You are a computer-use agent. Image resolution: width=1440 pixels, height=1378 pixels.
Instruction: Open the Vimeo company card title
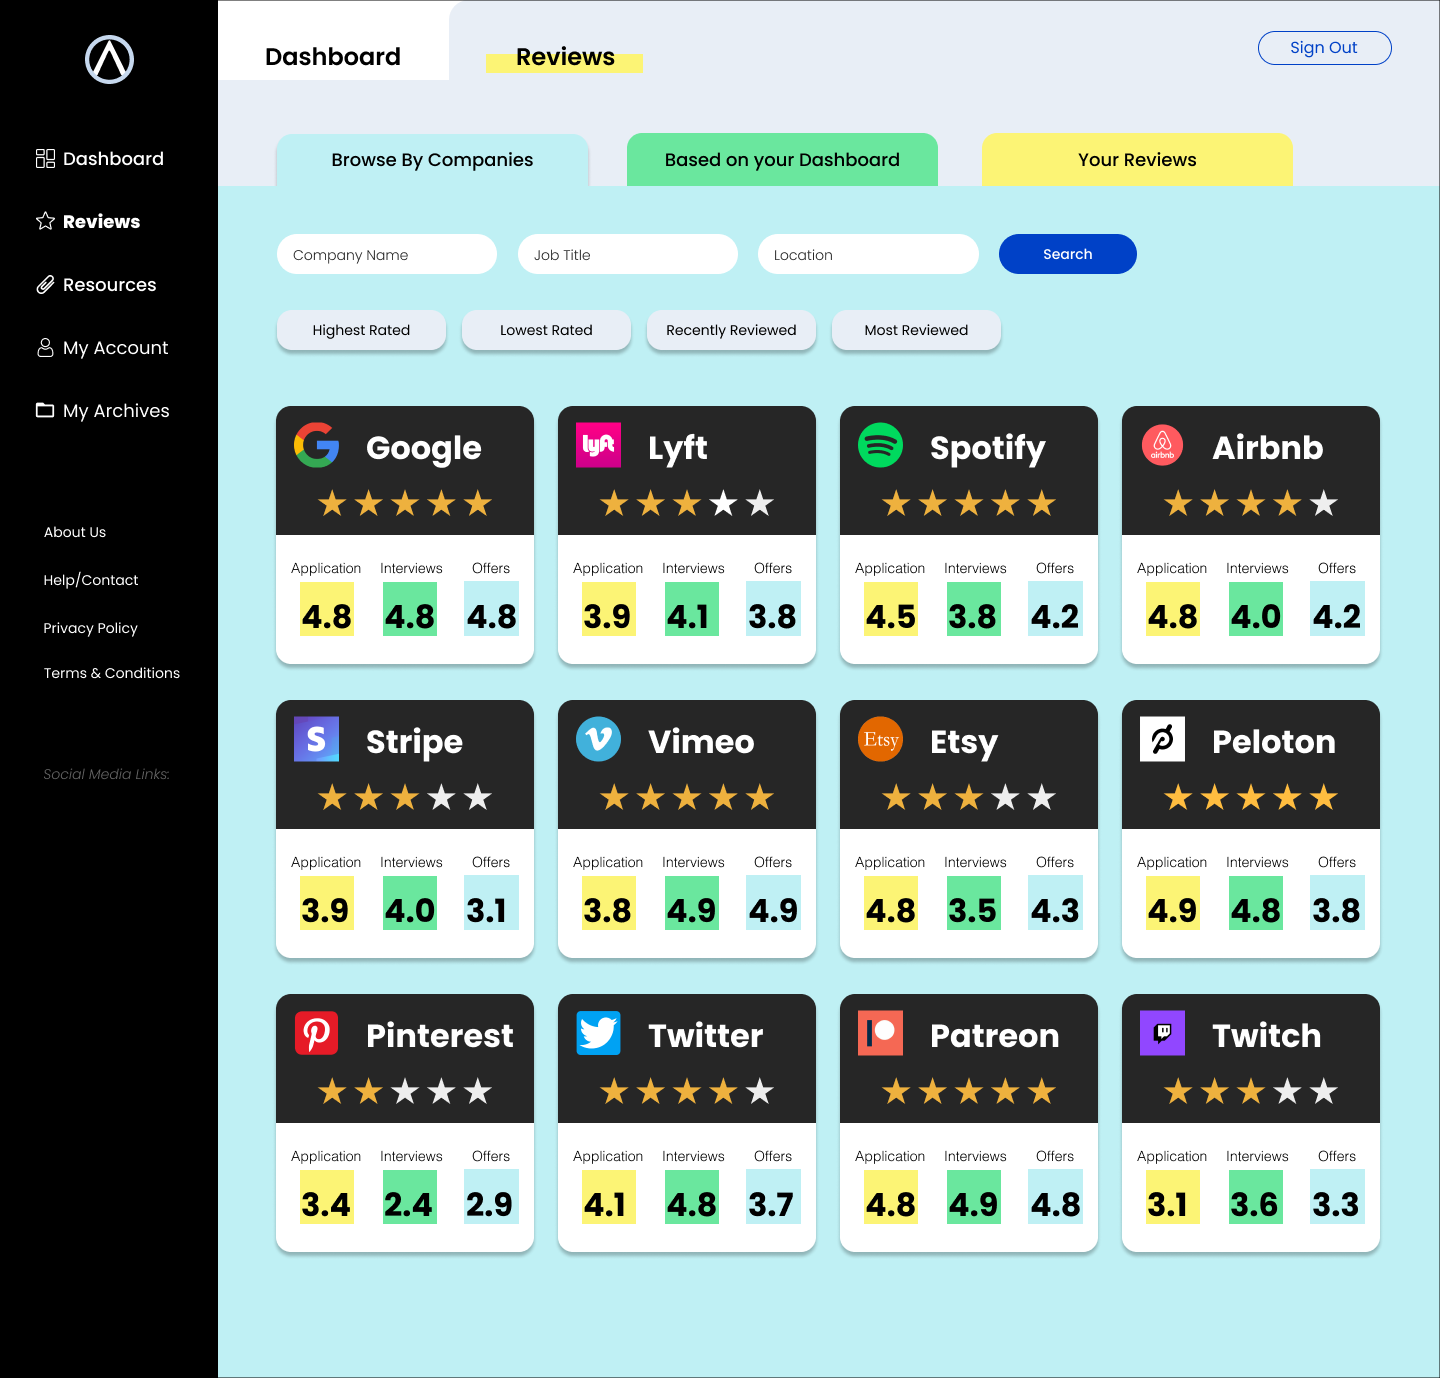701,742
